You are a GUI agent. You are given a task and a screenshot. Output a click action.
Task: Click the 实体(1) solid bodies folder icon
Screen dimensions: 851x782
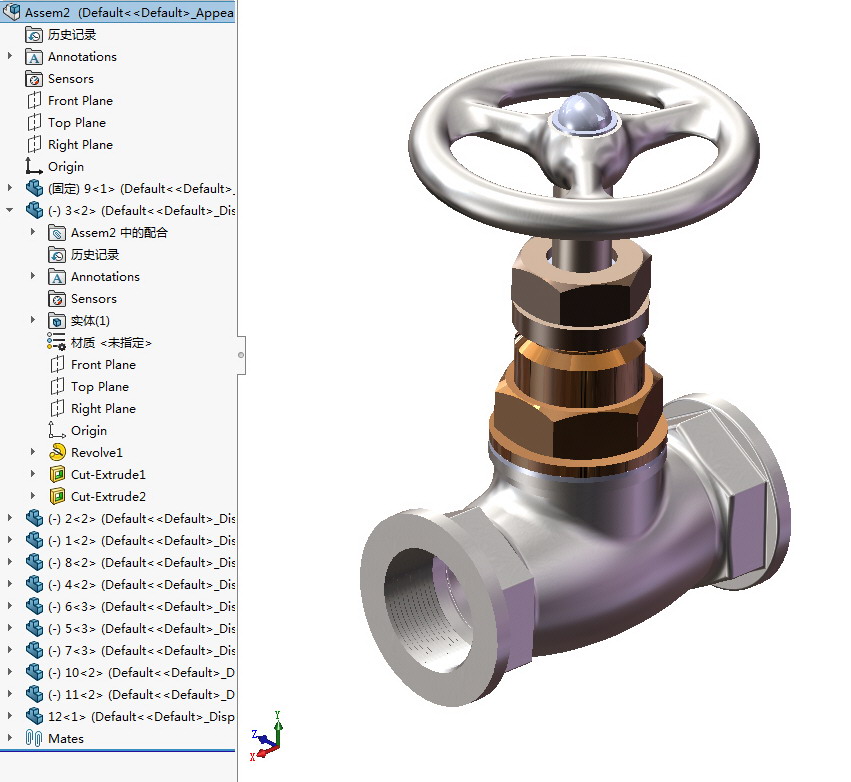tap(57, 321)
